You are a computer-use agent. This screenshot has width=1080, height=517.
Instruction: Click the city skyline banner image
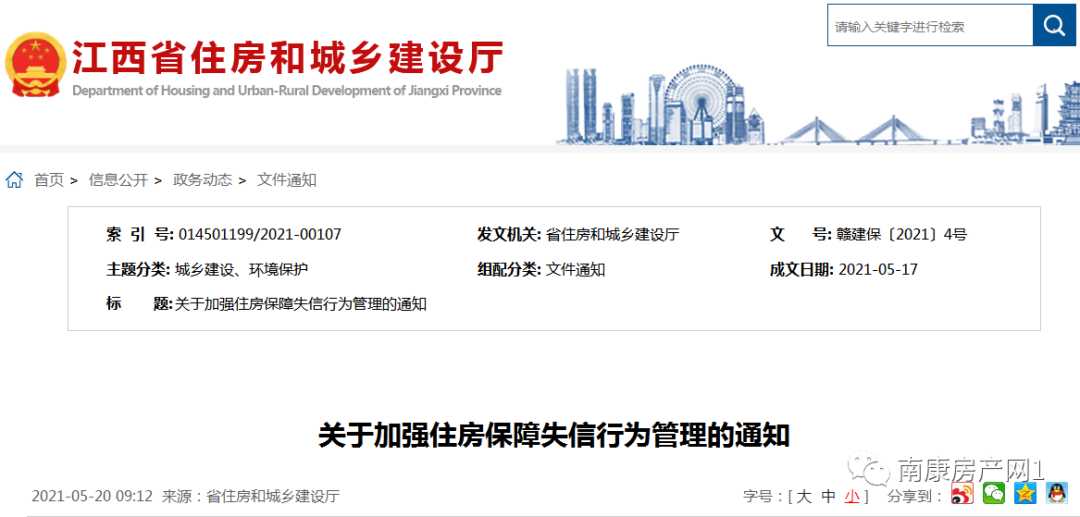[x=818, y=105]
